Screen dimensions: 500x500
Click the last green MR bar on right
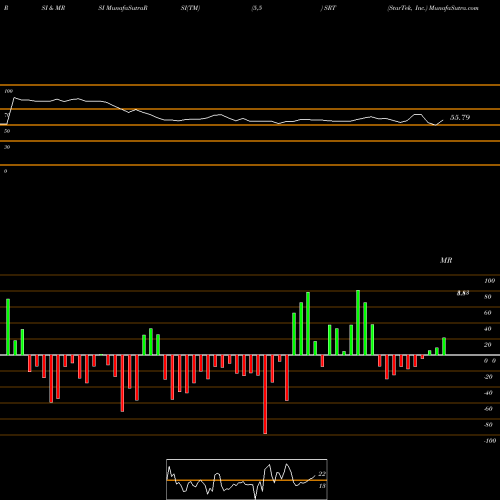444,346
